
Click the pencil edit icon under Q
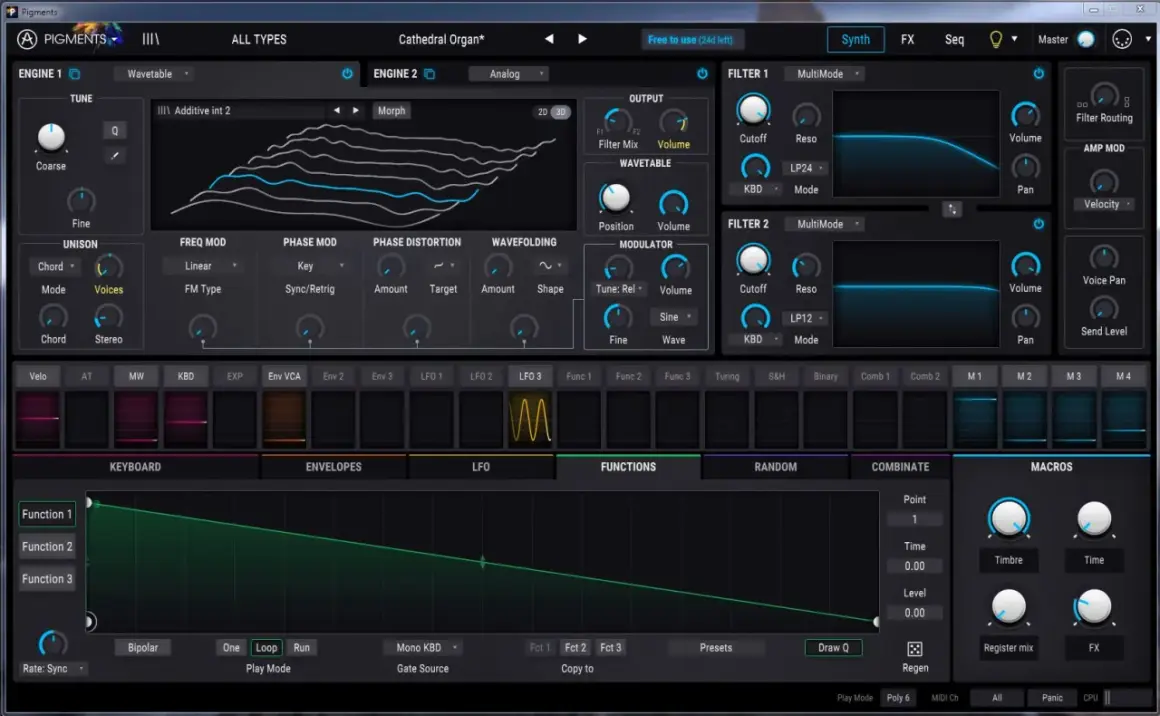click(x=115, y=155)
